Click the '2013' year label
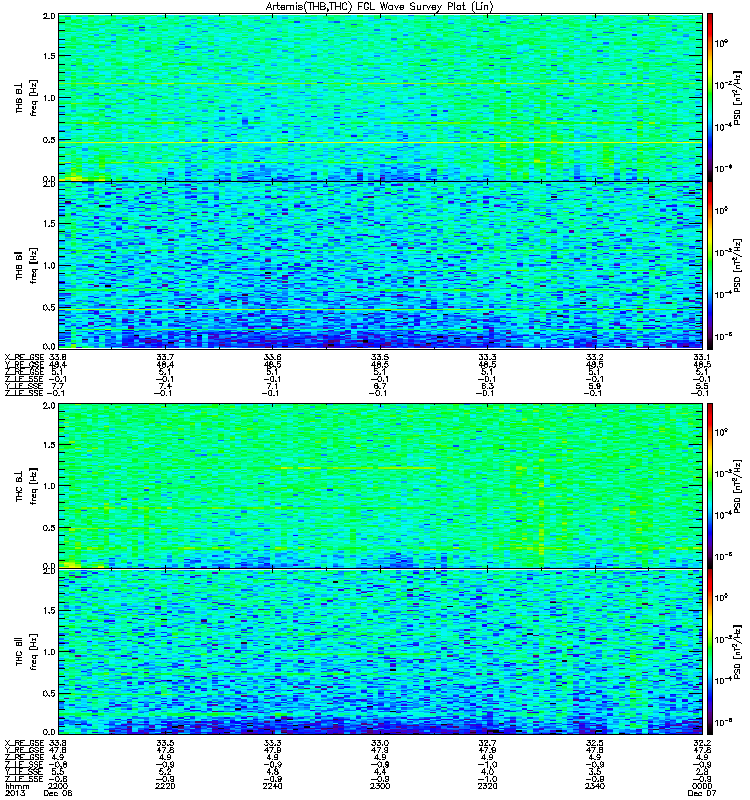The height and width of the screenshot is (800, 750). point(14,793)
